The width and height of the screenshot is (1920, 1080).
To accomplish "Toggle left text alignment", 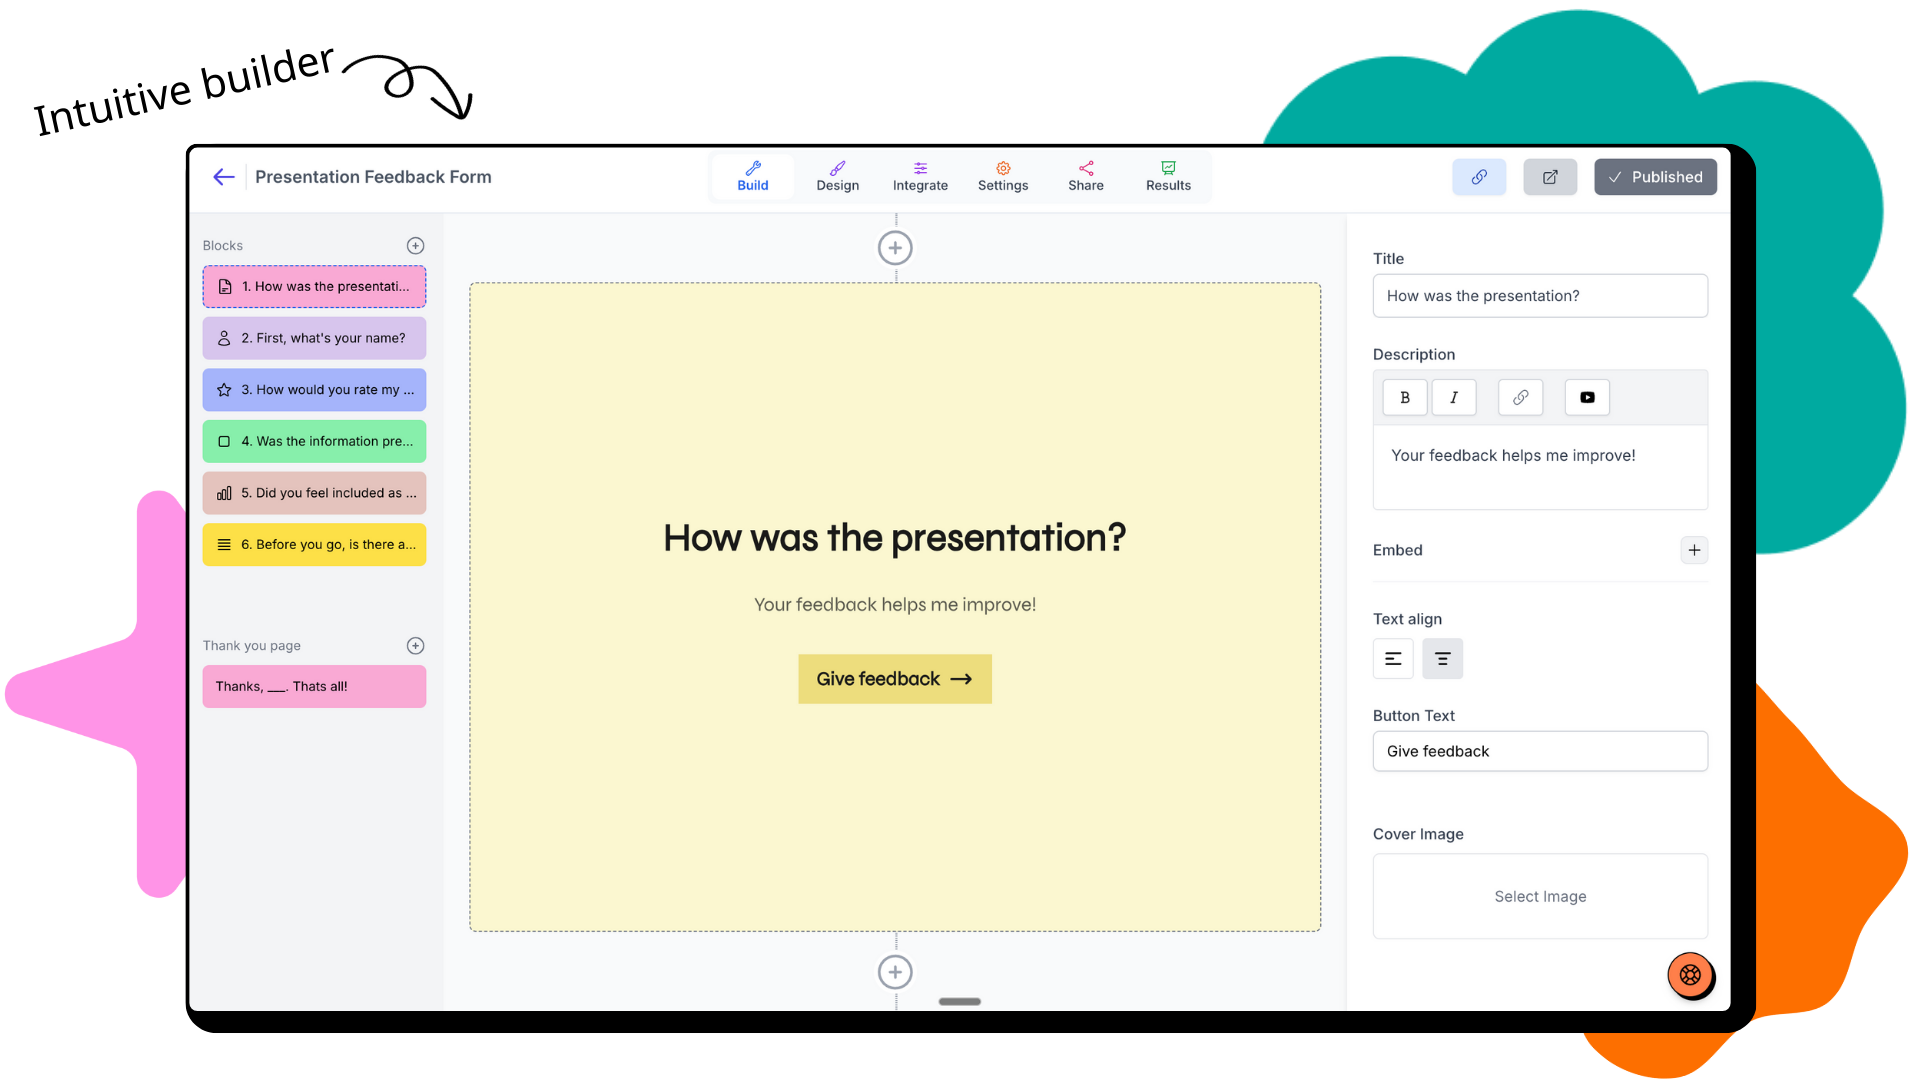I will tap(1394, 658).
